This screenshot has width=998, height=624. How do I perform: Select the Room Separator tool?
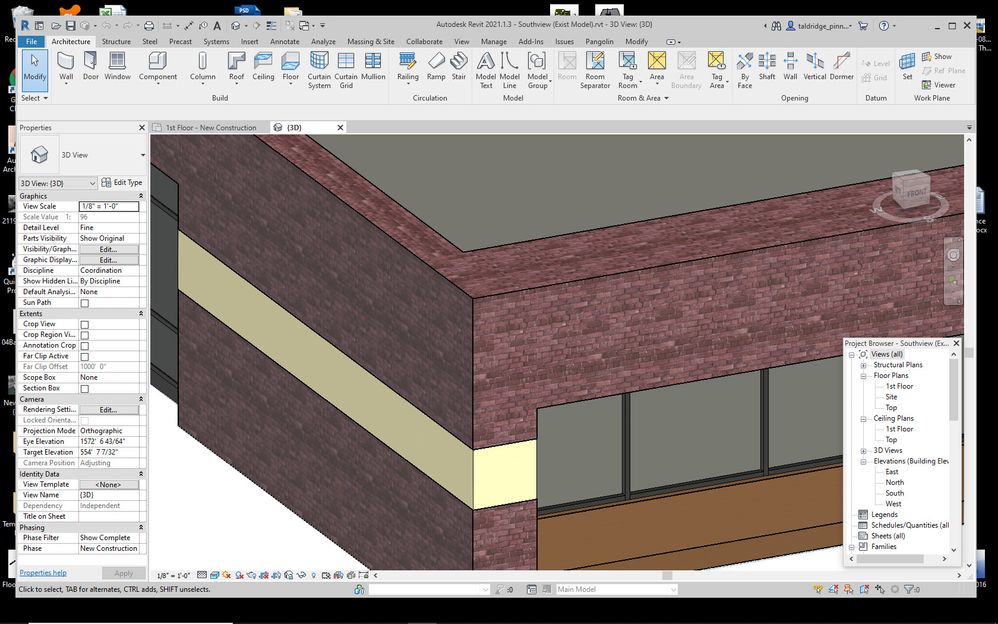(595, 70)
